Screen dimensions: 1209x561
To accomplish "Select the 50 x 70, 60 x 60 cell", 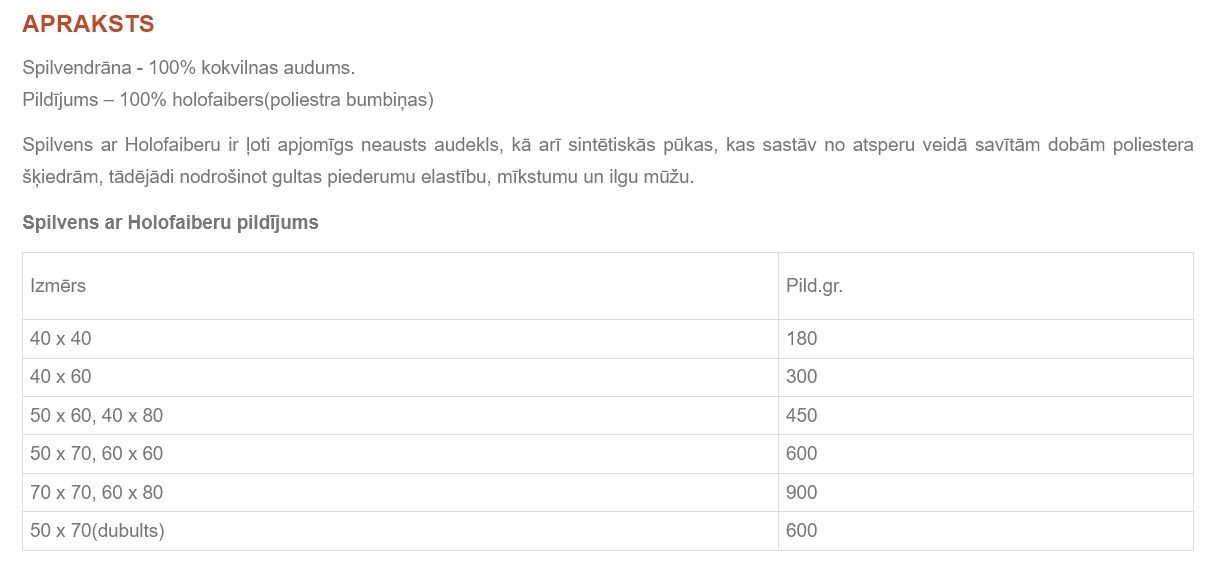I will click(400, 454).
